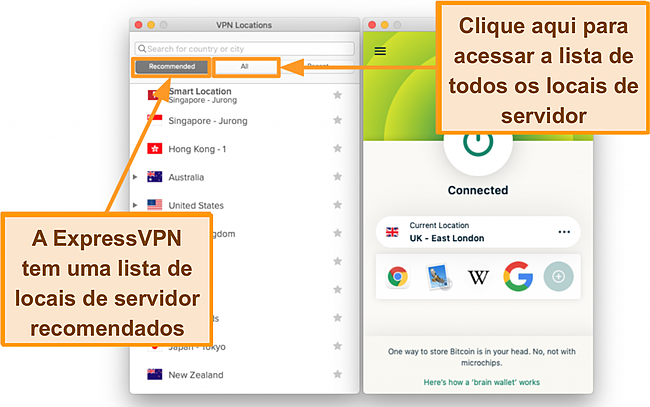The height and width of the screenshot is (407, 650).
Task: Launch the Preview app shortcut
Action: pyautogui.click(x=438, y=277)
